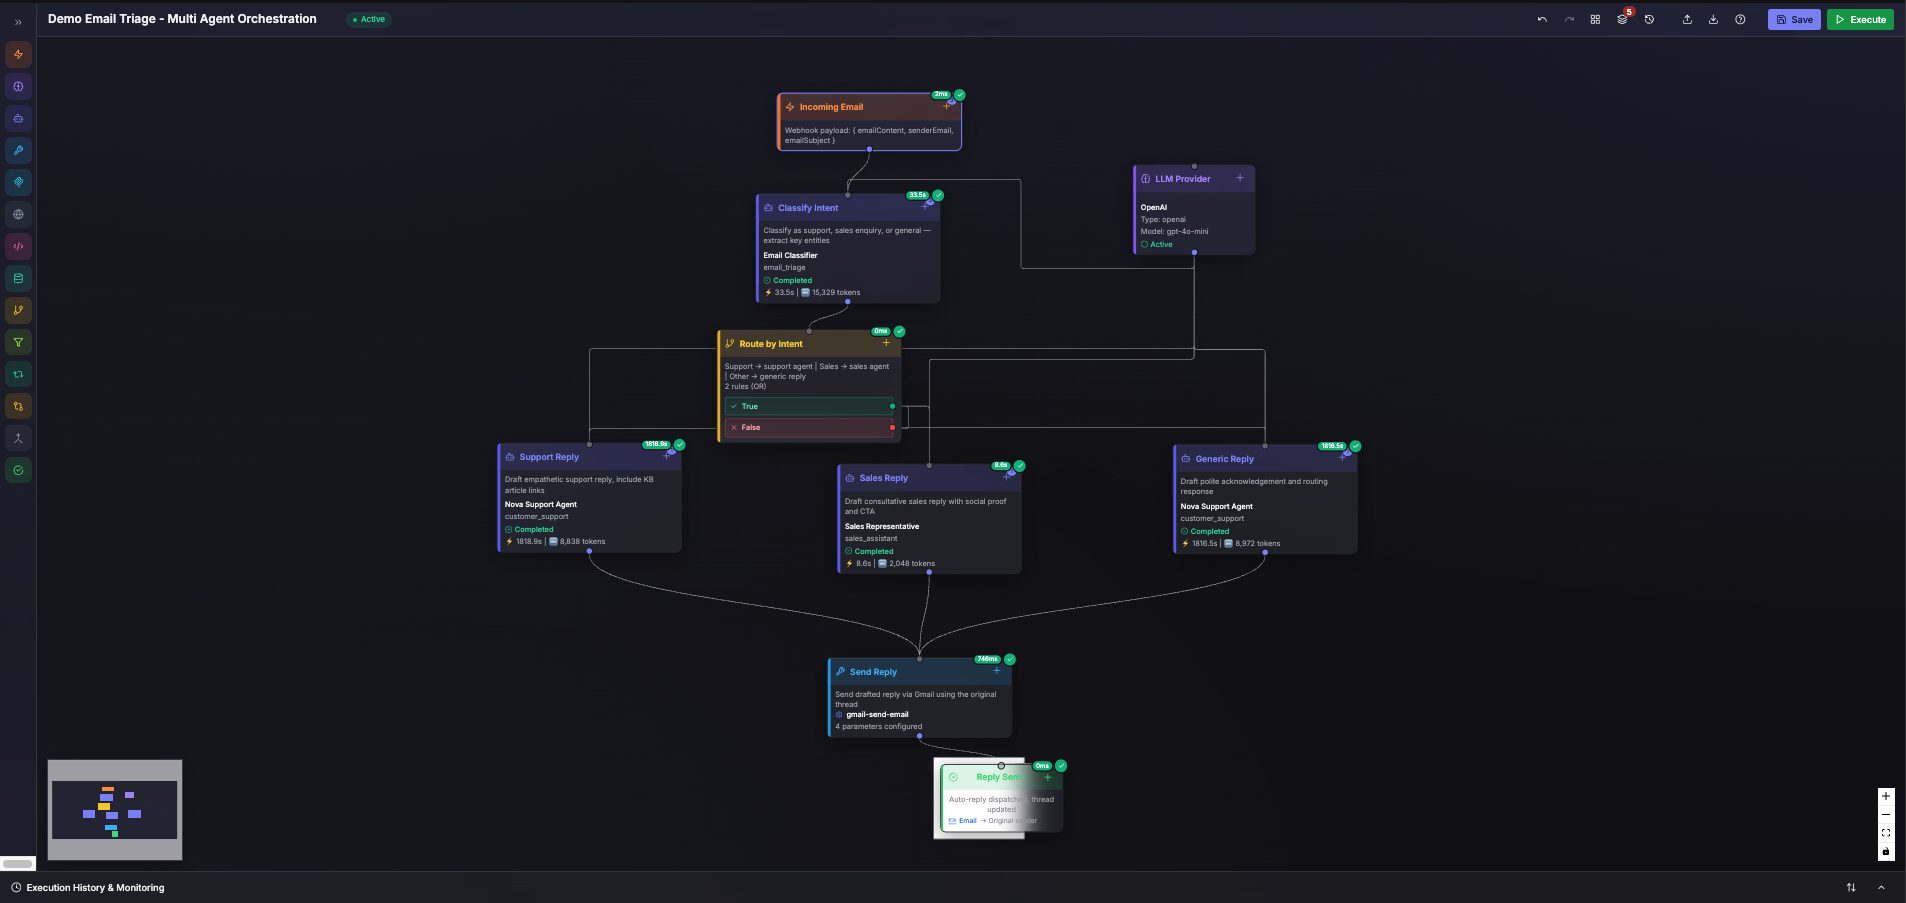
Task: Select the teal database node tool
Action: tap(18, 278)
